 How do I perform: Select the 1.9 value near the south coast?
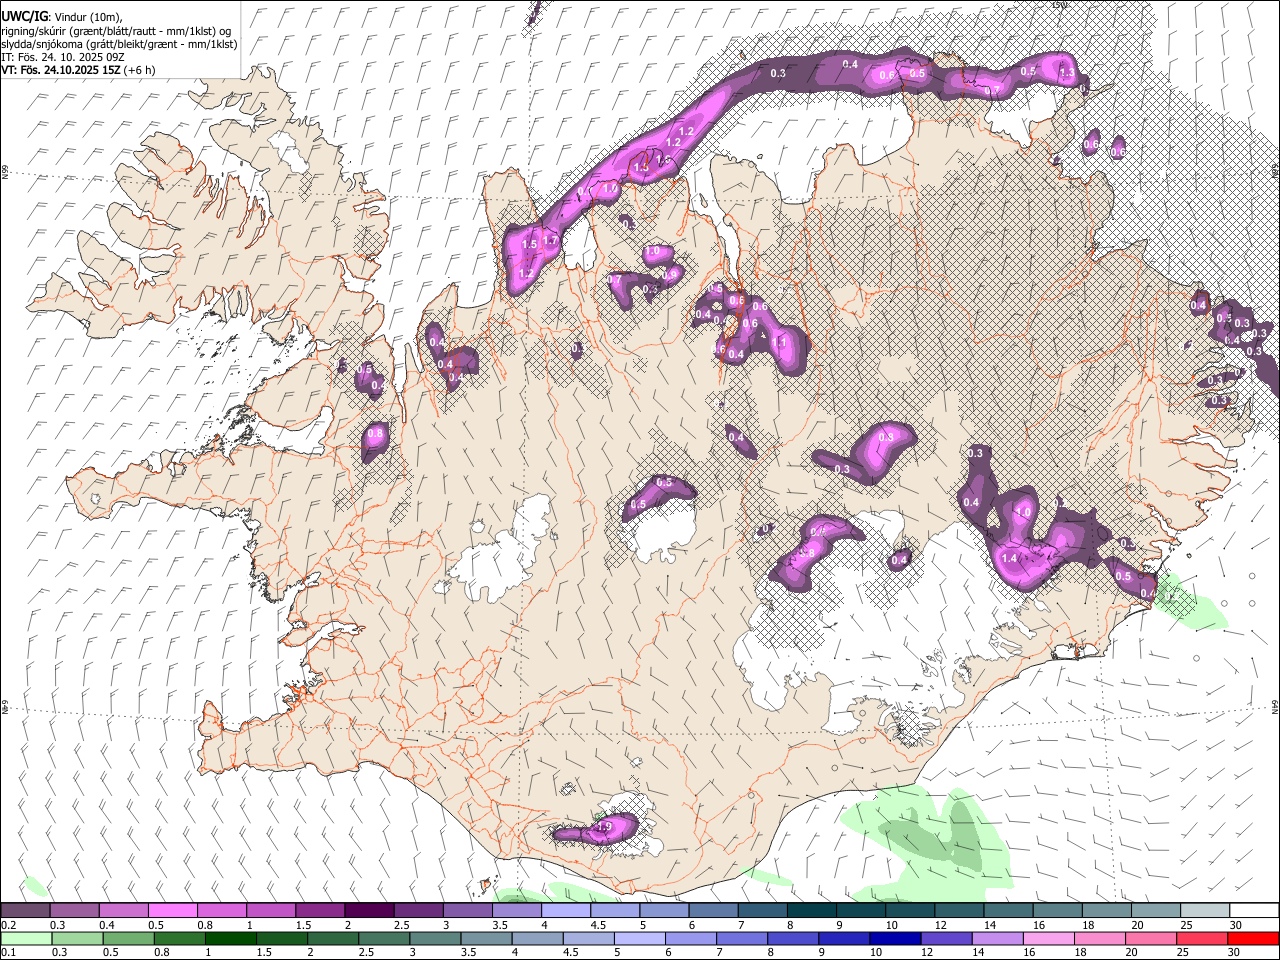tap(604, 827)
